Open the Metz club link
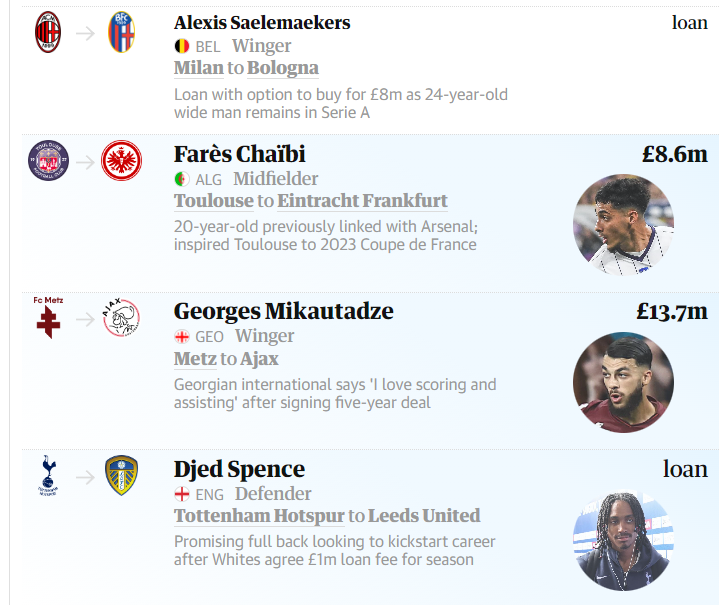726x605 pixels. pyautogui.click(x=195, y=359)
